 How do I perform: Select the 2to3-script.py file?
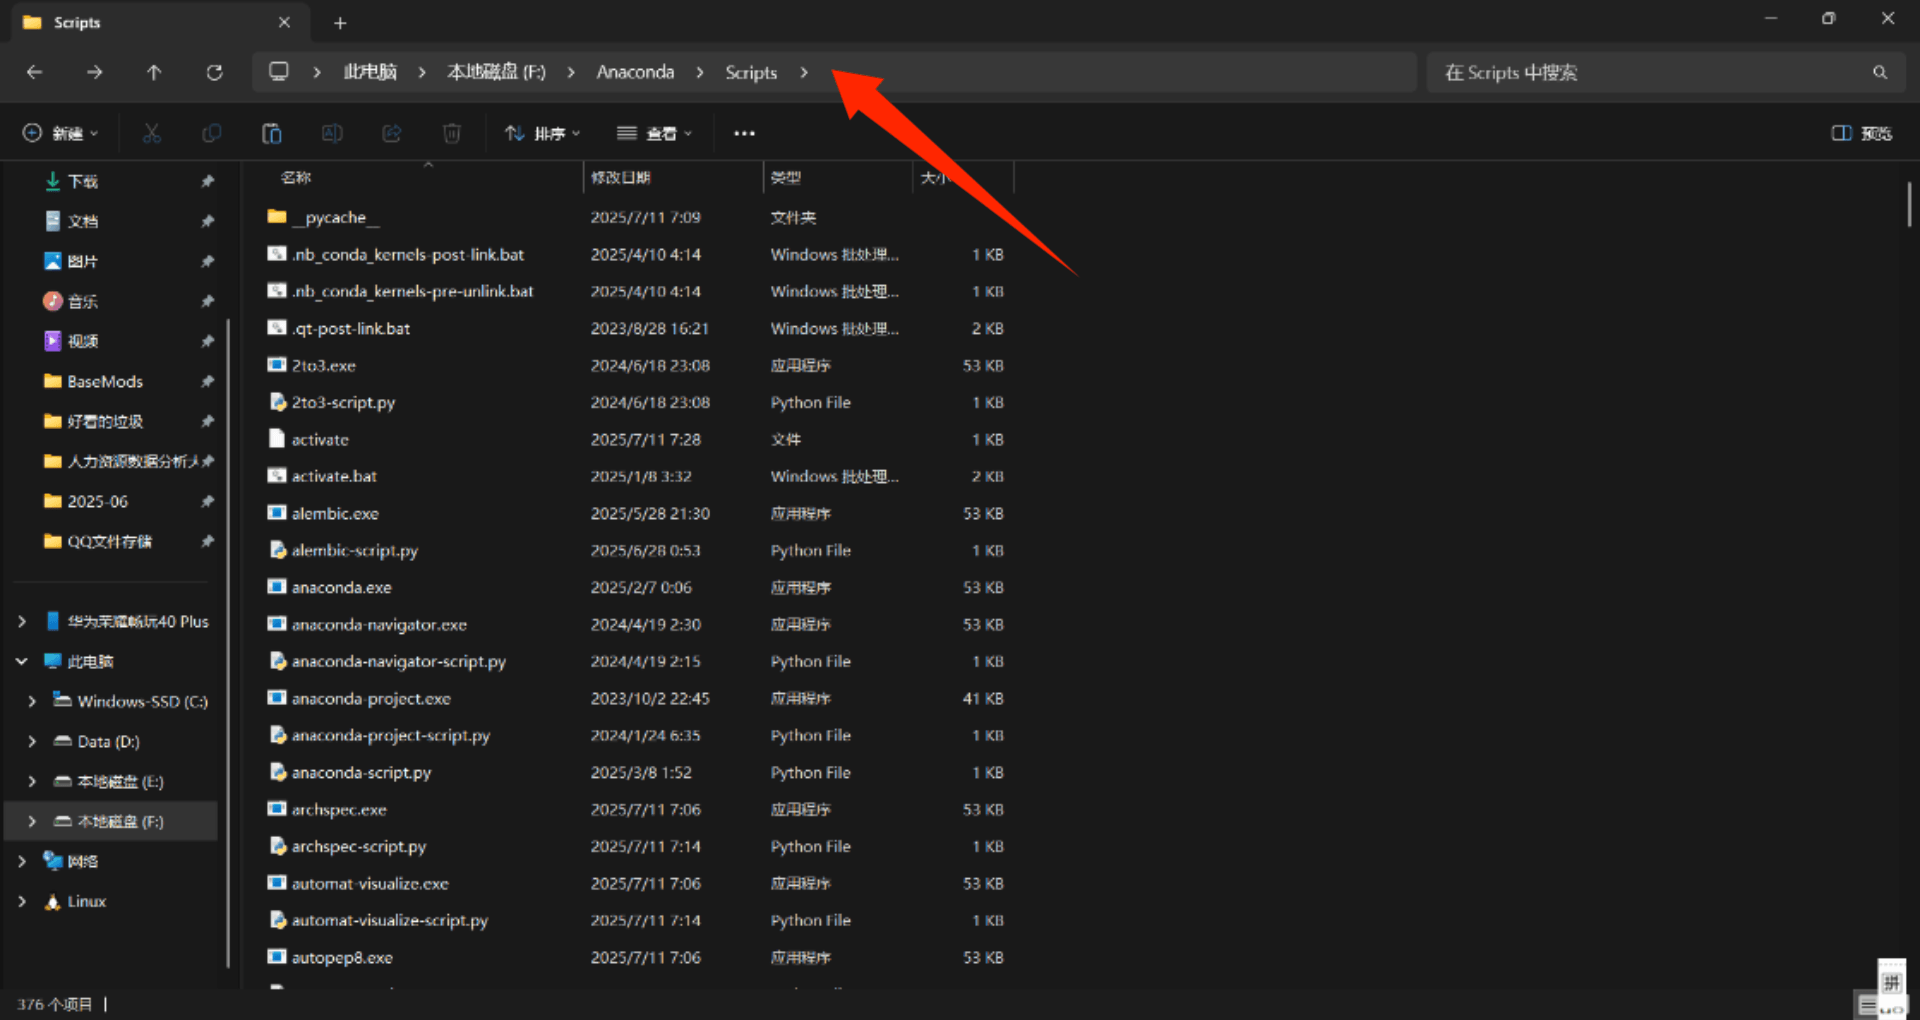point(343,402)
